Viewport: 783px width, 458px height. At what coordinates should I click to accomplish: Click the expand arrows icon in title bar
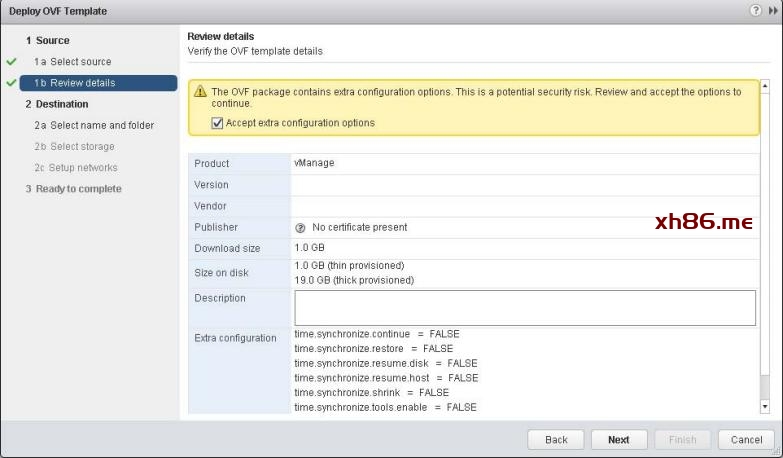coord(771,10)
